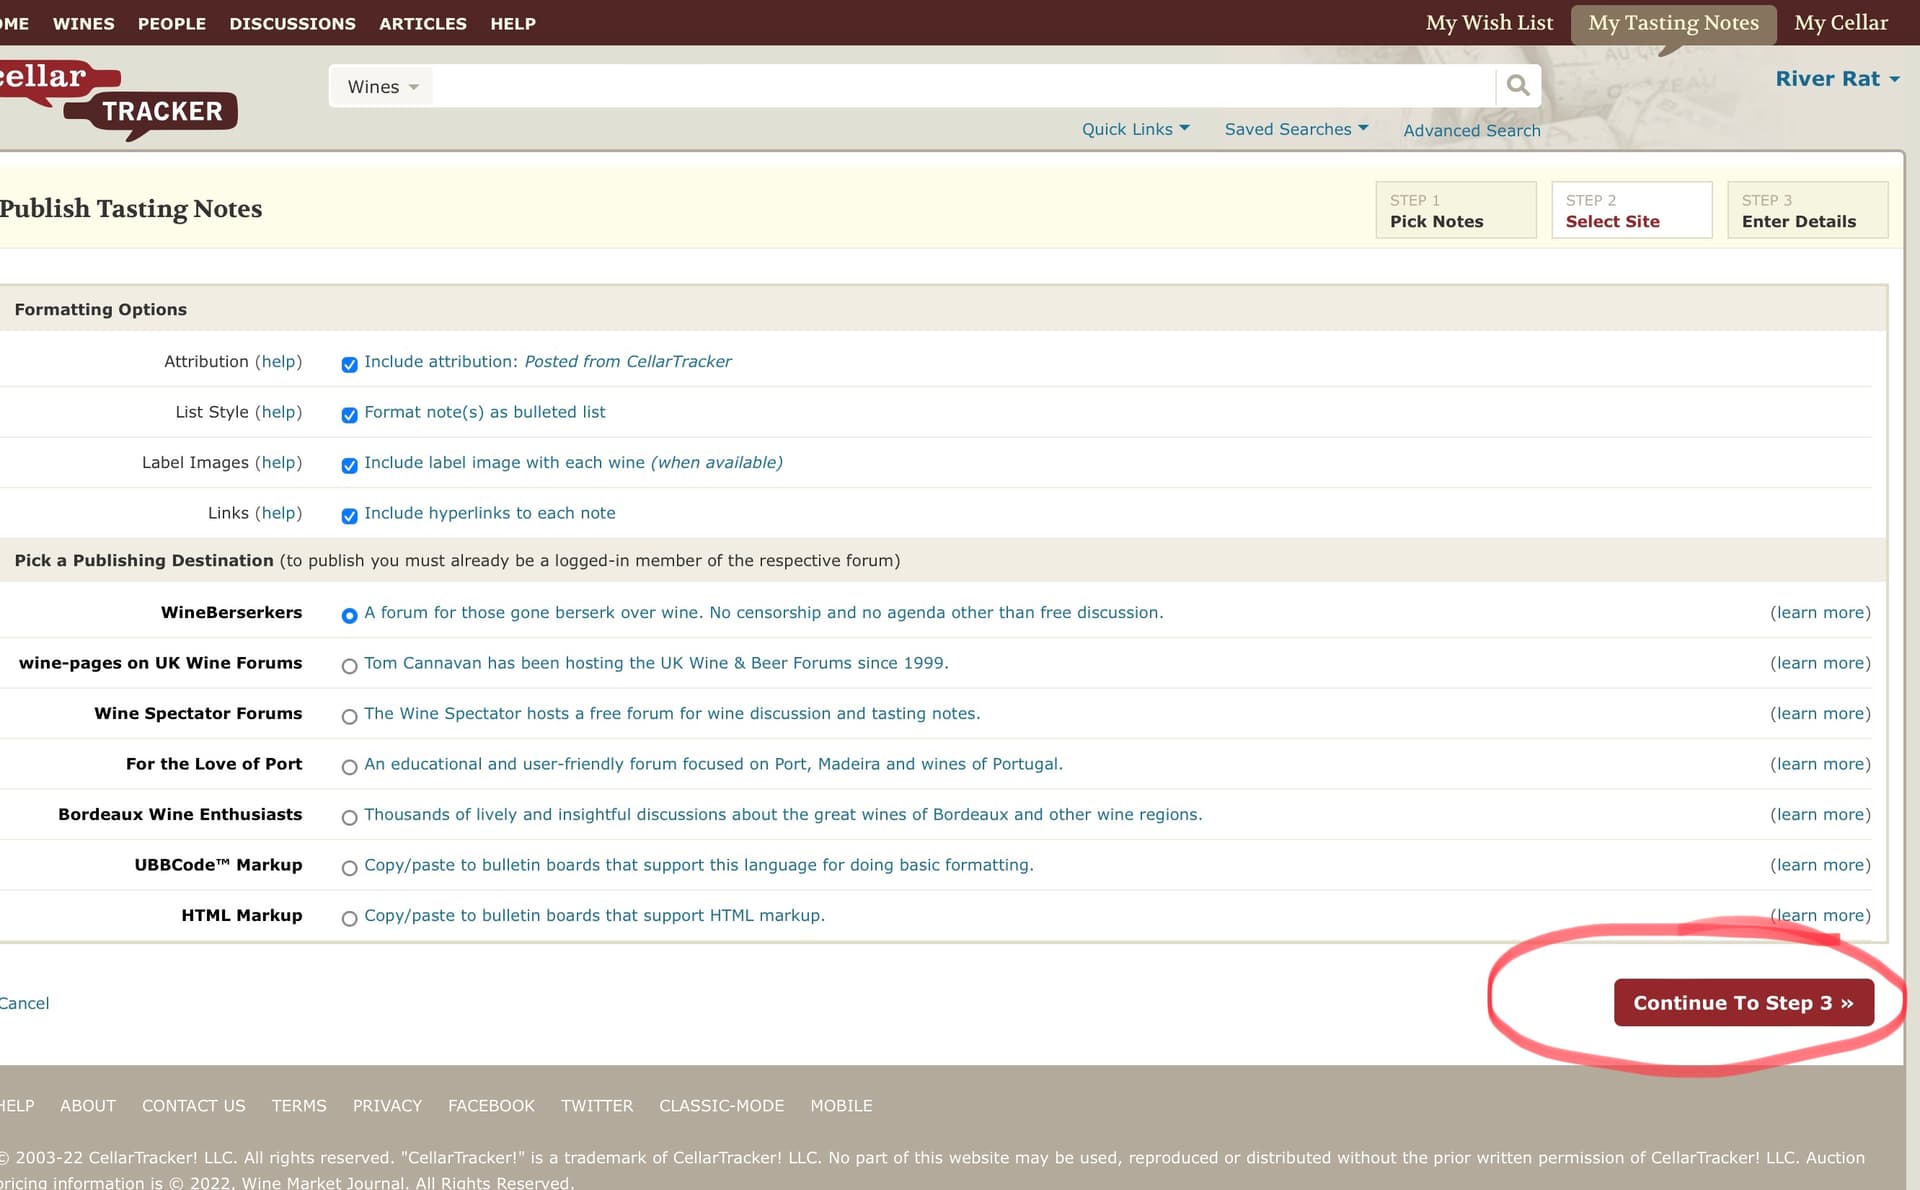Open Step 1 Pick Notes step
Viewport: 1920px width, 1190px height.
point(1455,210)
